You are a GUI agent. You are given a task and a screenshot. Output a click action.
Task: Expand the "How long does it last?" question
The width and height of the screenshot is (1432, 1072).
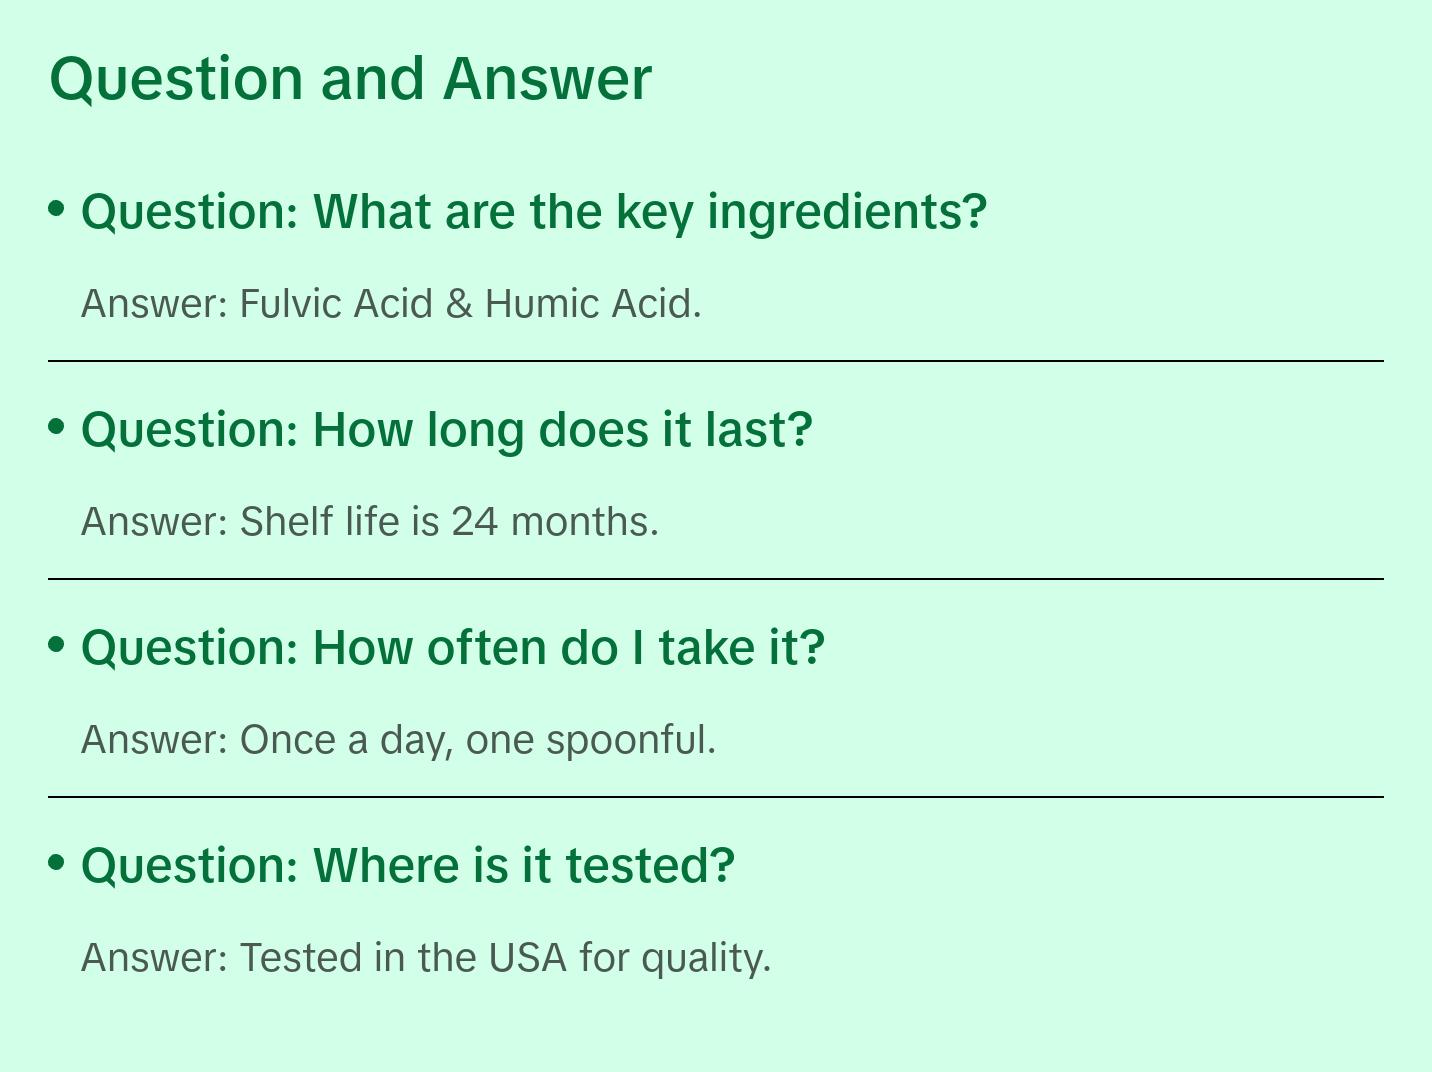tap(447, 430)
